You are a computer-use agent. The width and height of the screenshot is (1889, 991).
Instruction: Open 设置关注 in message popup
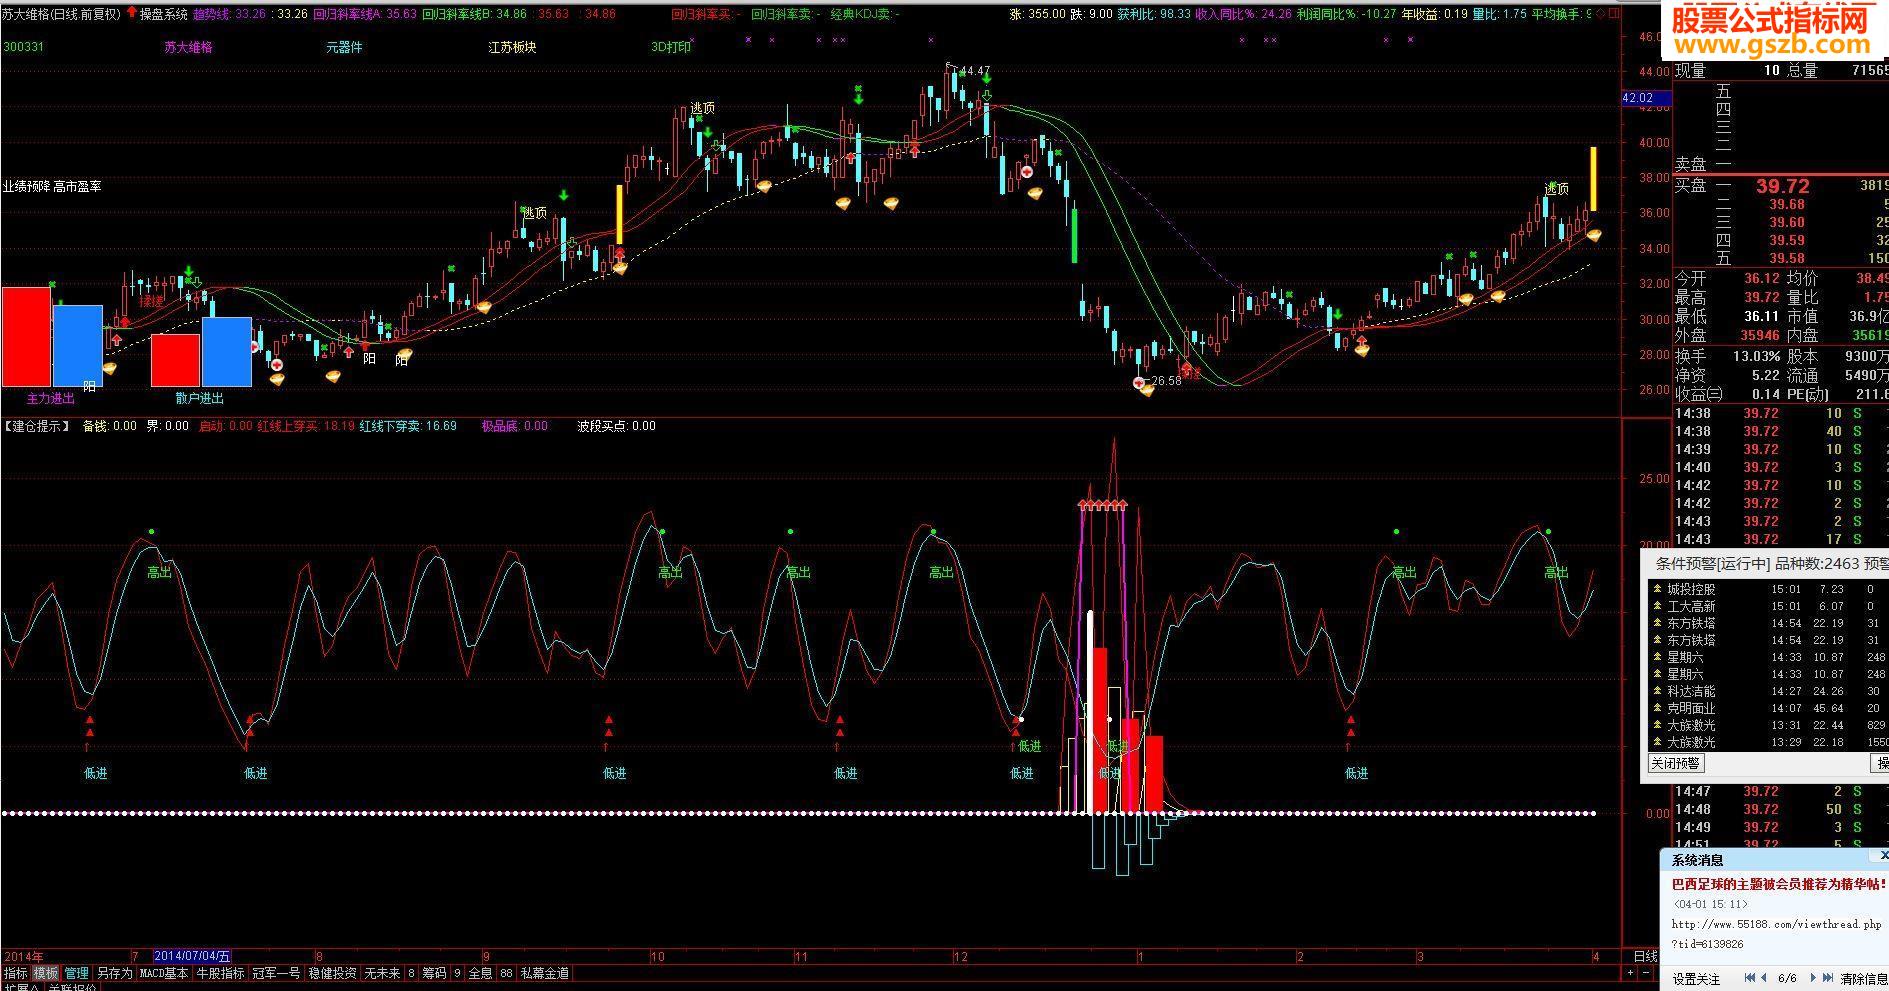[1696, 979]
